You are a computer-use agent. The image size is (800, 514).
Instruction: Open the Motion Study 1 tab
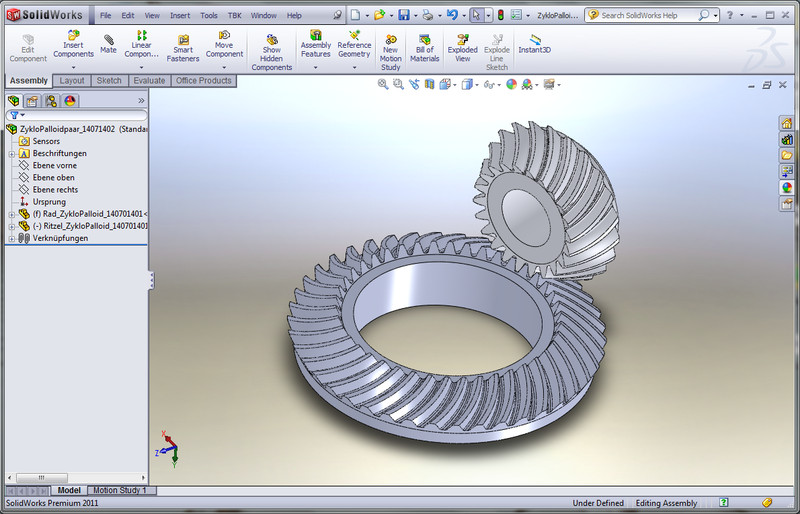tap(120, 491)
